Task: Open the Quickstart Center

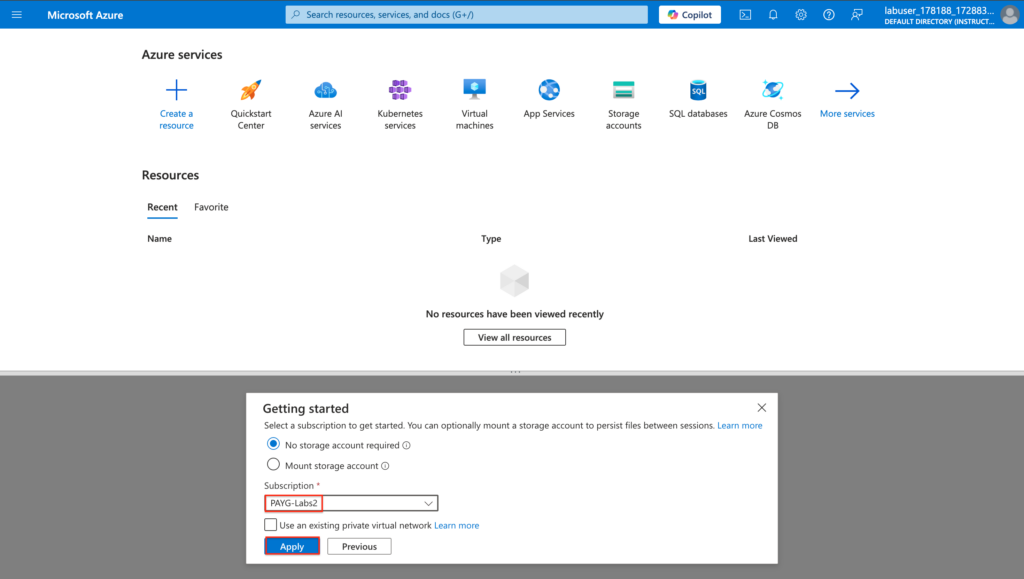Action: pos(250,98)
